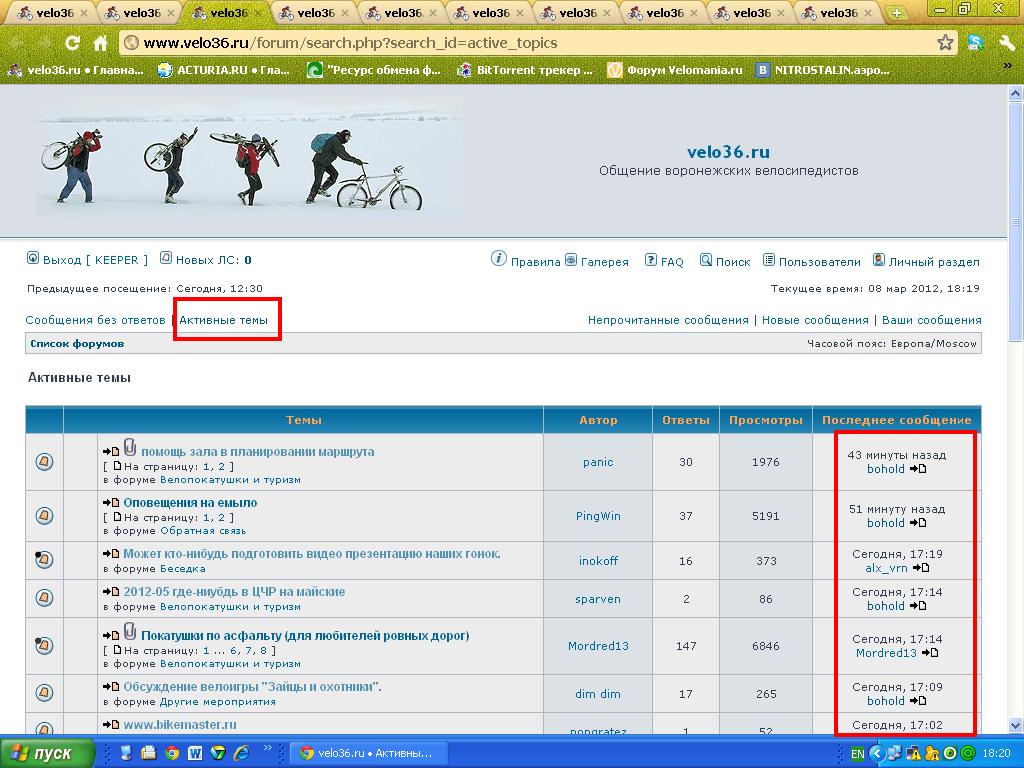Open the Галерея link
Image resolution: width=1024 pixels, height=768 pixels.
(x=597, y=261)
